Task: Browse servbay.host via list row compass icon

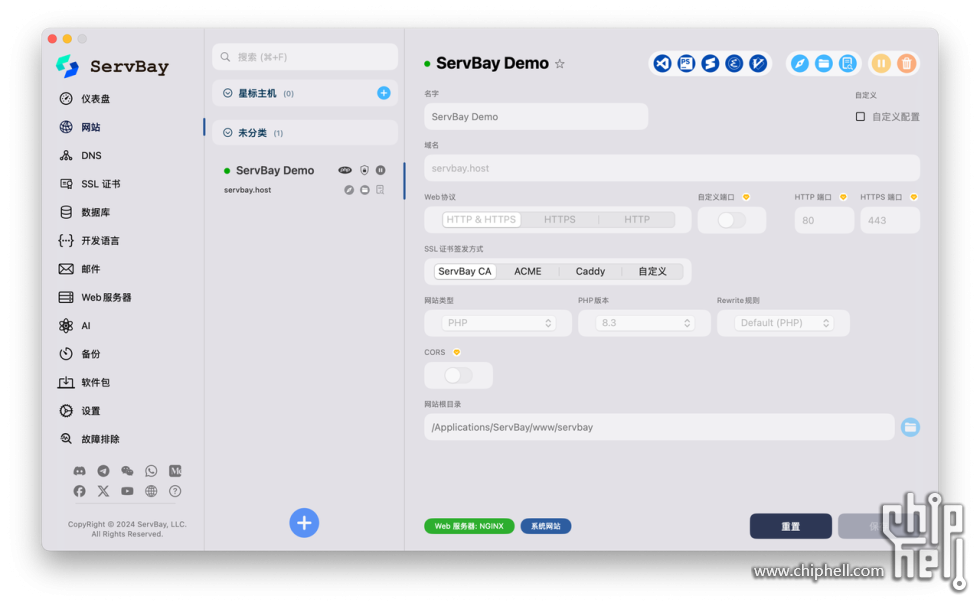Action: [x=349, y=190]
